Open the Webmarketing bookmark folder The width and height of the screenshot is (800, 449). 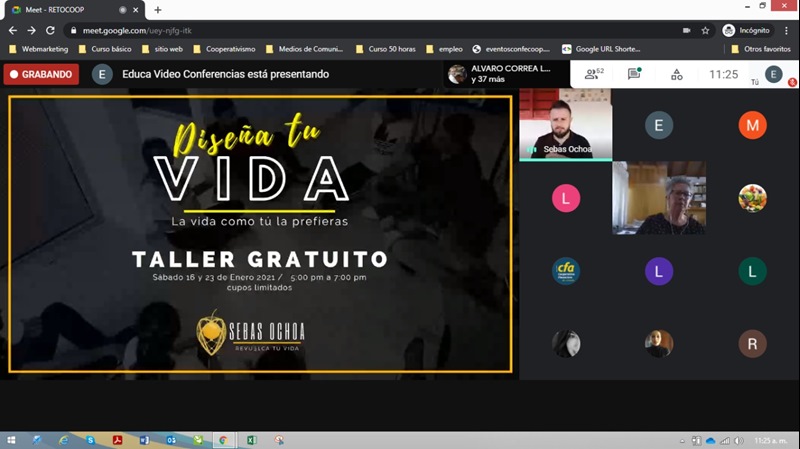click(x=39, y=49)
